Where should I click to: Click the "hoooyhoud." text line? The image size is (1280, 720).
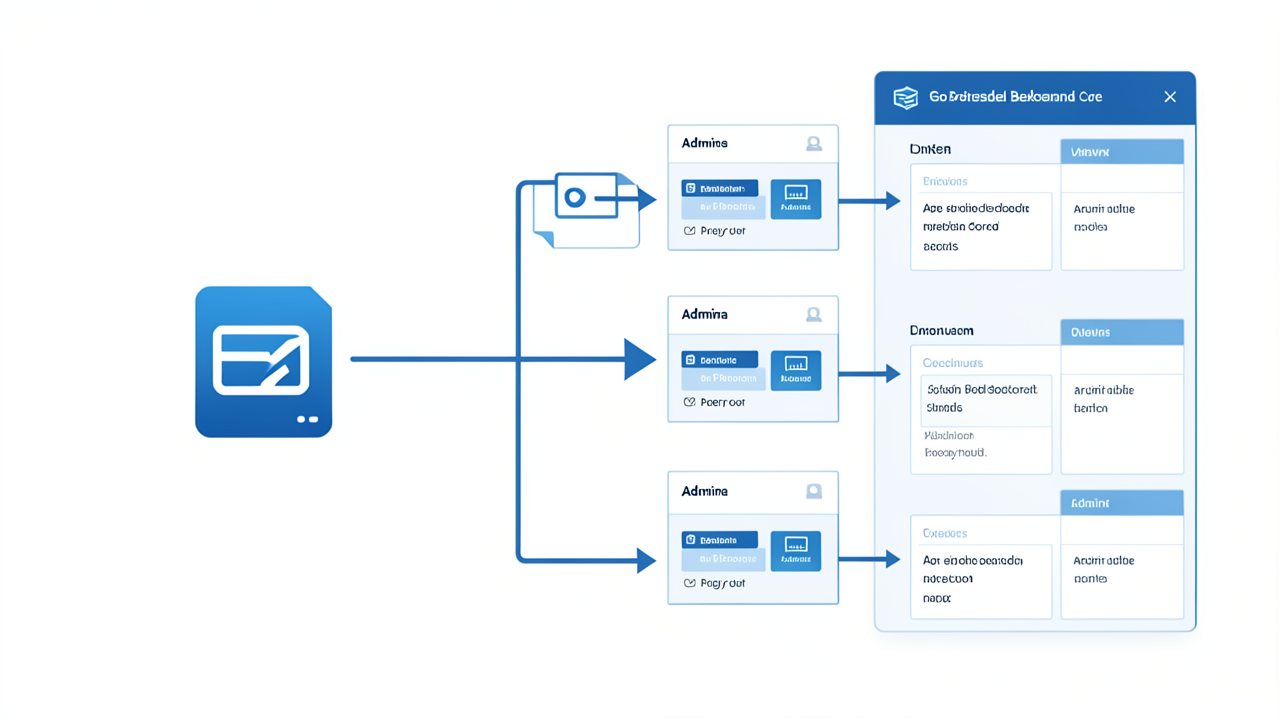(x=955, y=453)
